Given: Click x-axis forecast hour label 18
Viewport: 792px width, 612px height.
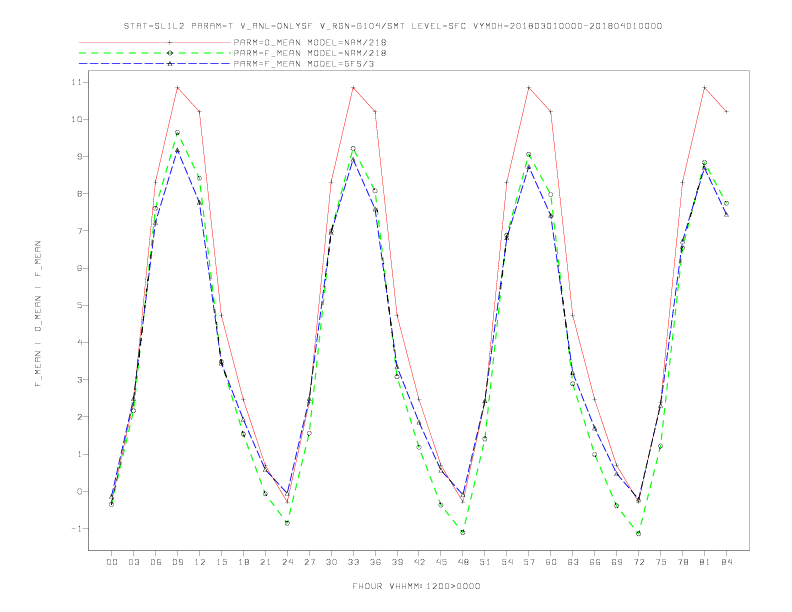Looking at the screenshot, I should (x=243, y=562).
